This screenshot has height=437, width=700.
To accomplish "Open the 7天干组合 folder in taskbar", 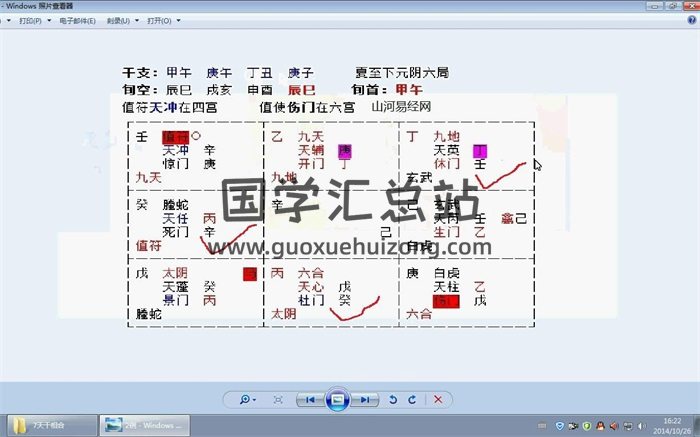I will point(51,425).
